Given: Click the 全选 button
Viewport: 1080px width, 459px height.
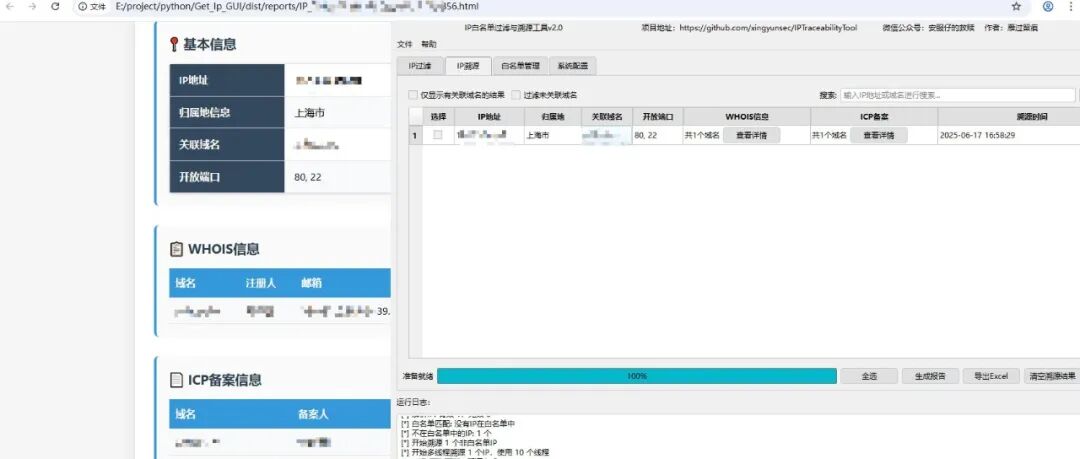Looking at the screenshot, I should point(869,376).
